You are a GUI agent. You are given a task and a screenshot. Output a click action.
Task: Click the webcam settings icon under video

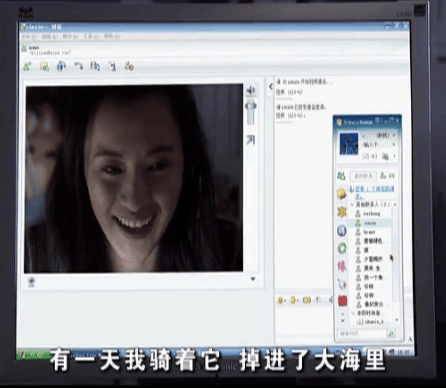(x=32, y=282)
